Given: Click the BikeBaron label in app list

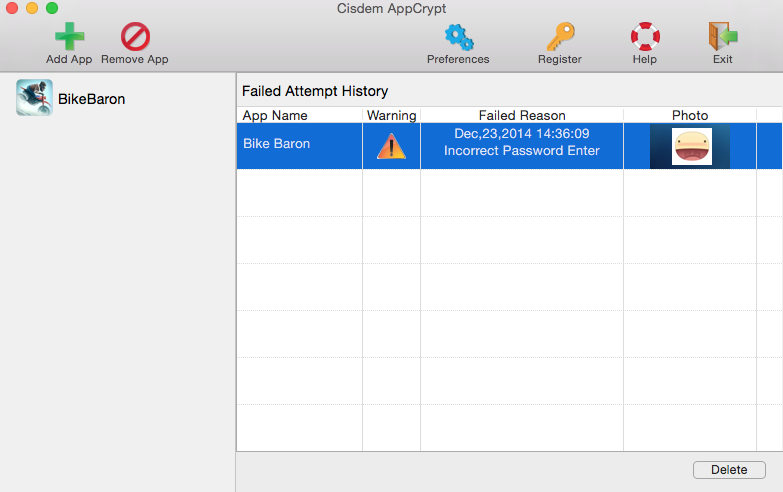Looking at the screenshot, I should click(x=91, y=99).
